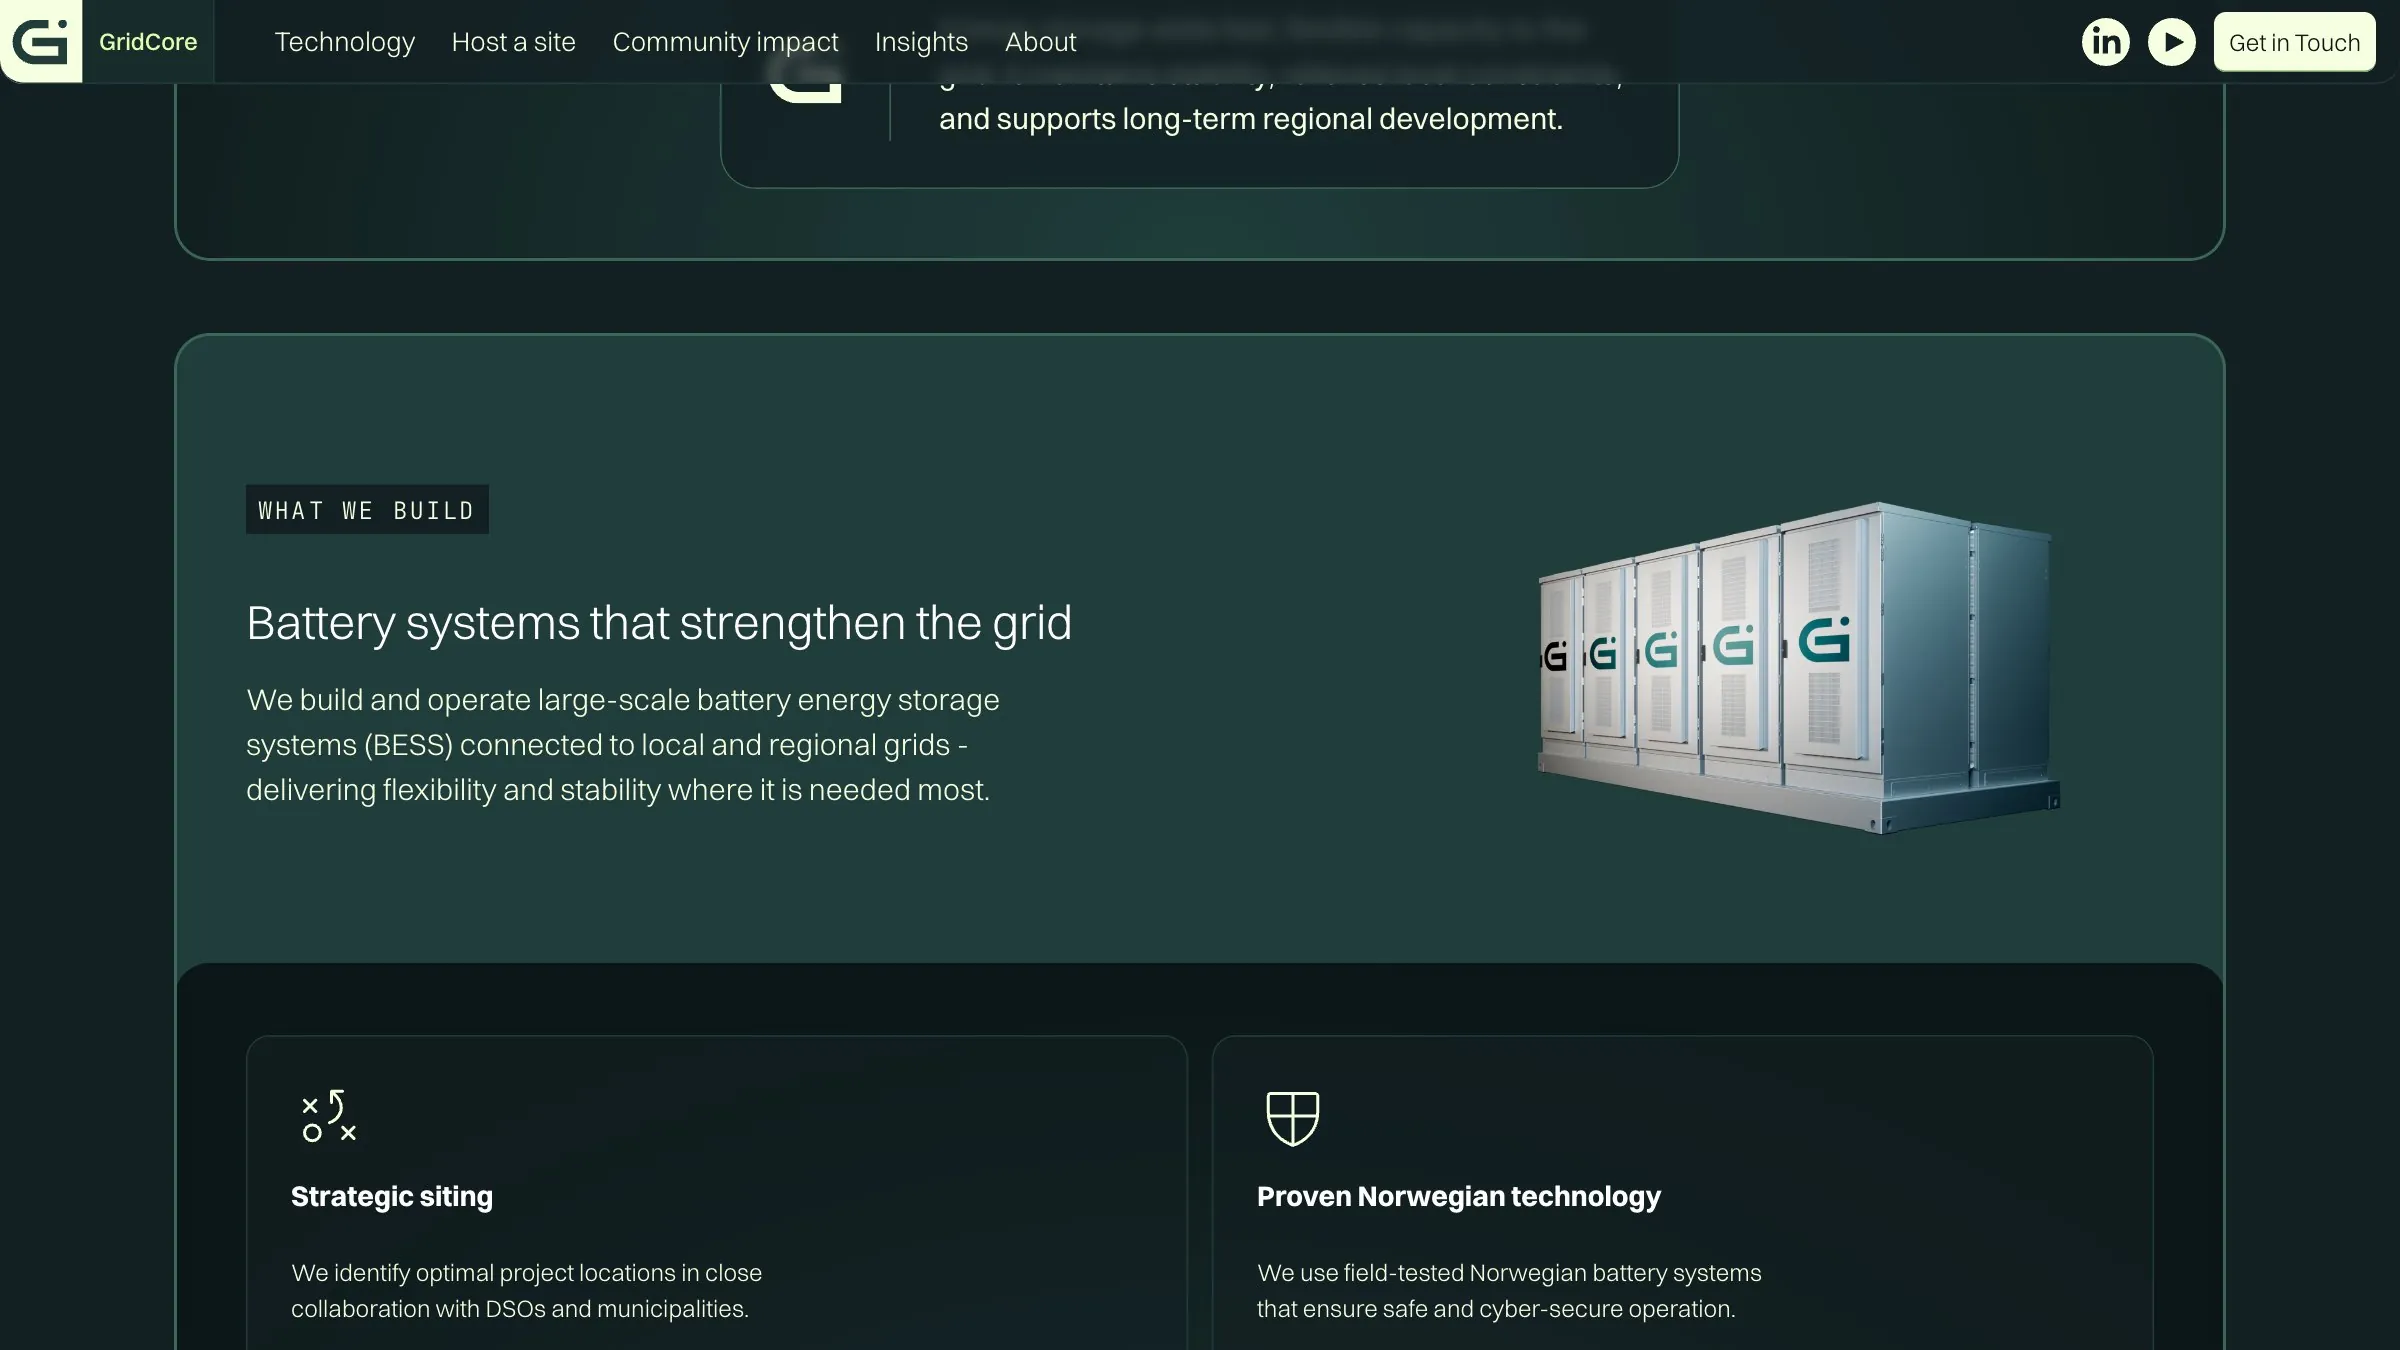Open the Host a site menu item
Image resolution: width=2400 pixels, height=1350 pixels.
pyautogui.click(x=513, y=42)
